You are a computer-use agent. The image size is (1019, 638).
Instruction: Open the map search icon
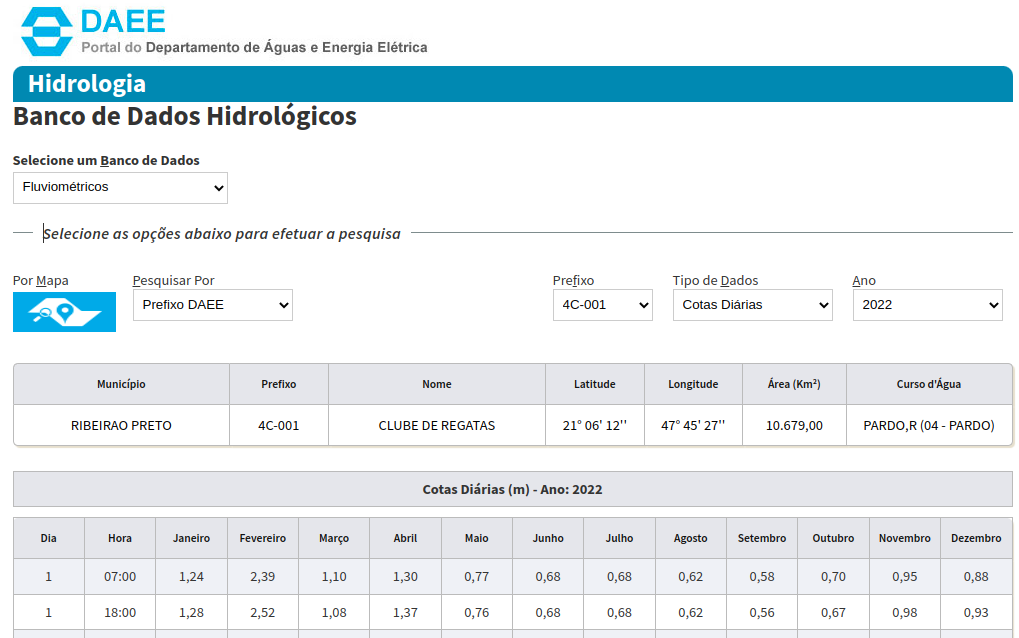[64, 312]
